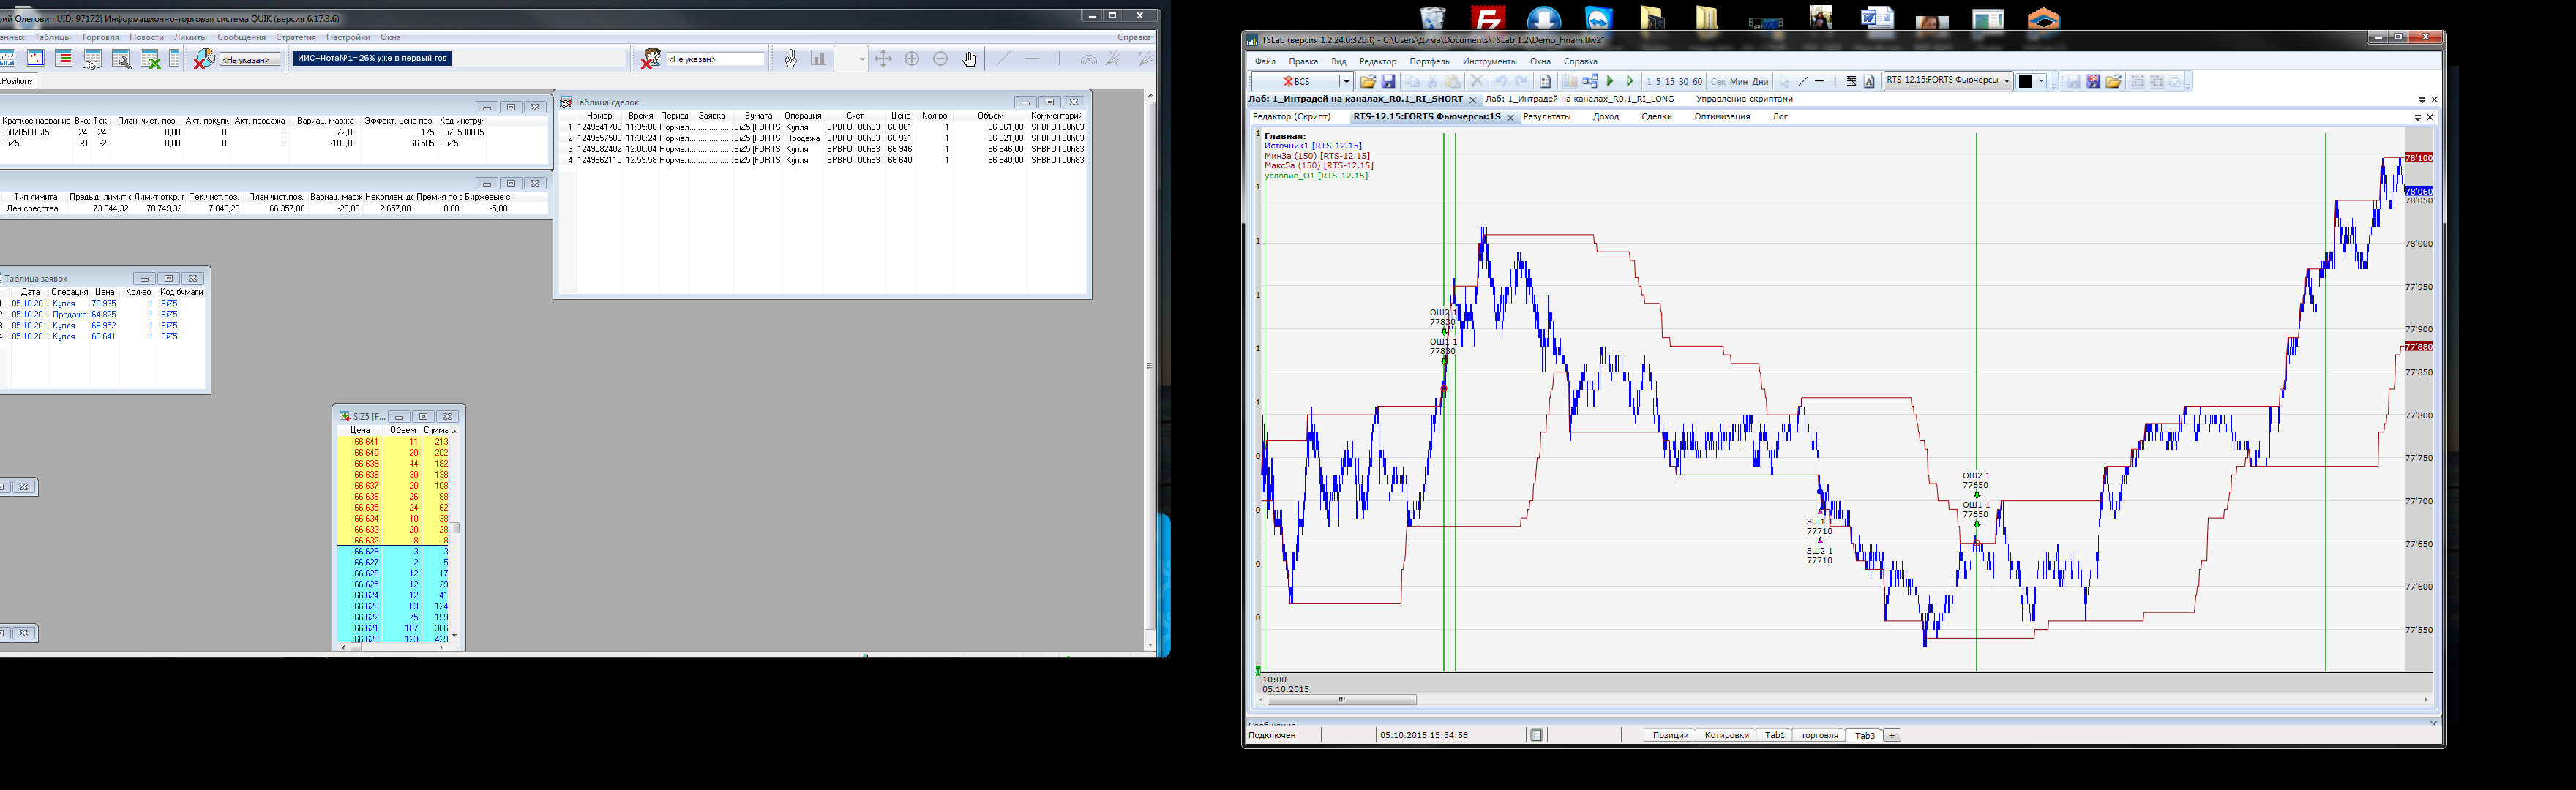This screenshot has height=790, width=2576.
Task: Open the black color picker dropdown
Action: 2041,82
